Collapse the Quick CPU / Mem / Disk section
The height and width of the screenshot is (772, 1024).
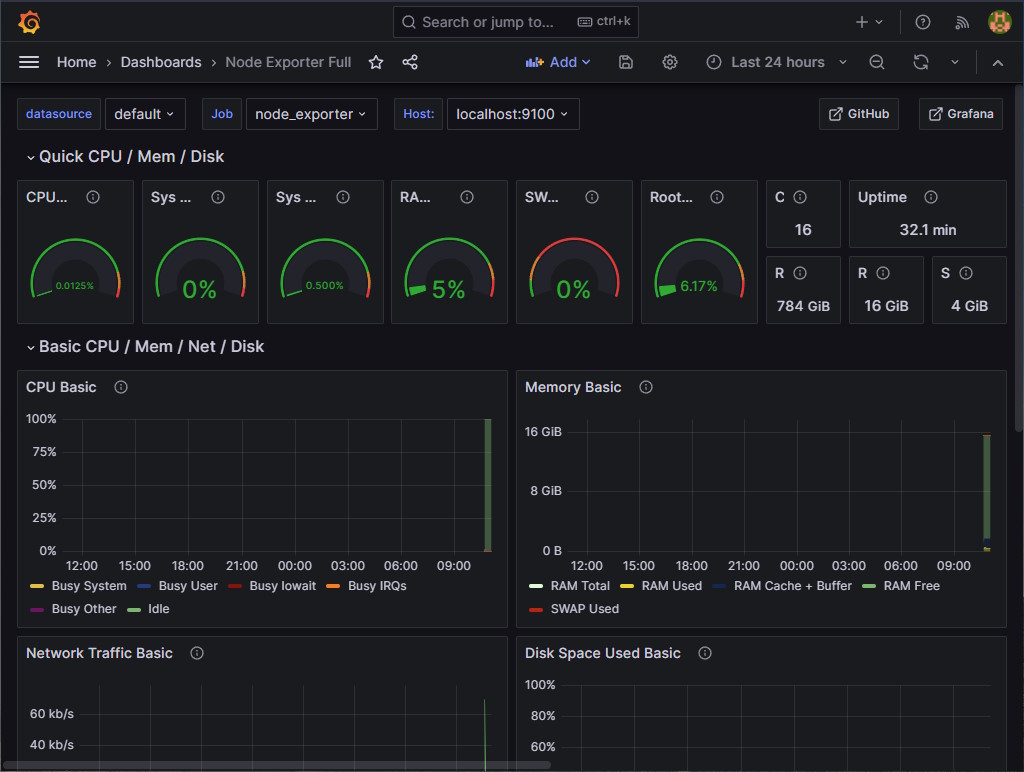pos(29,156)
